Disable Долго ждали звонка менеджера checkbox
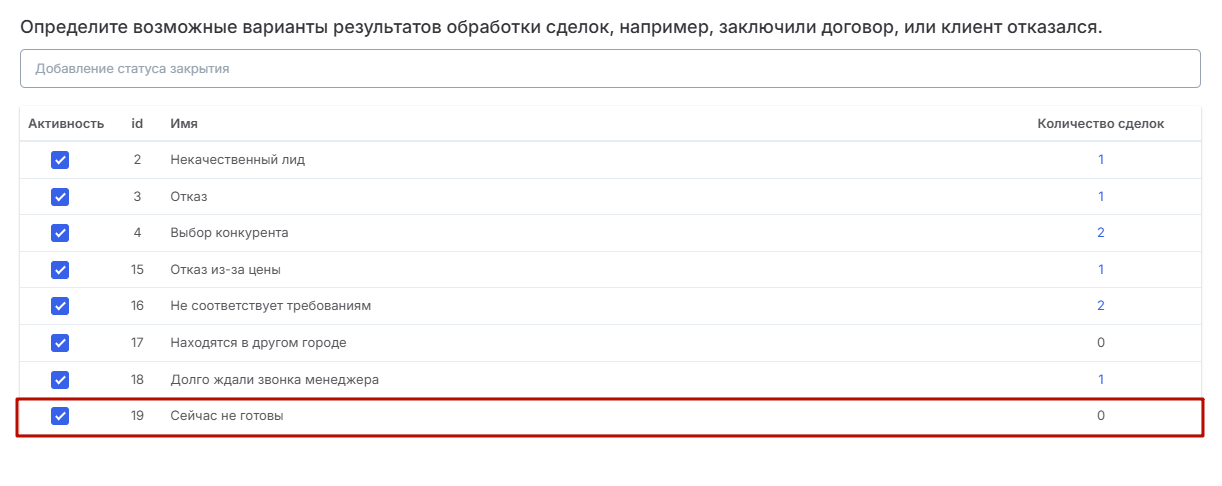The width and height of the screenshot is (1222, 486). pyautogui.click(x=60, y=380)
